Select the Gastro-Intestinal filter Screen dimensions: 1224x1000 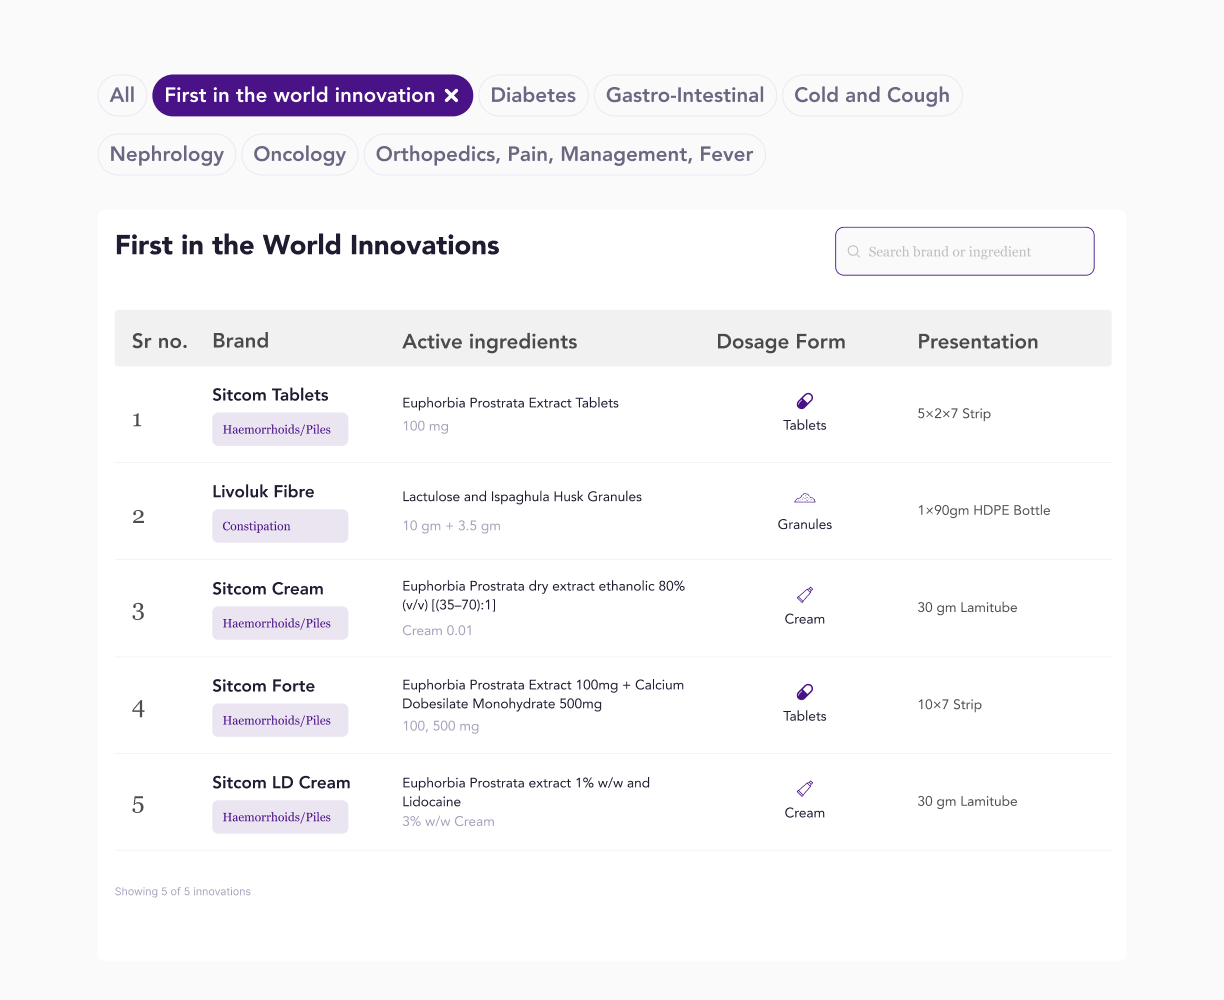tap(685, 96)
